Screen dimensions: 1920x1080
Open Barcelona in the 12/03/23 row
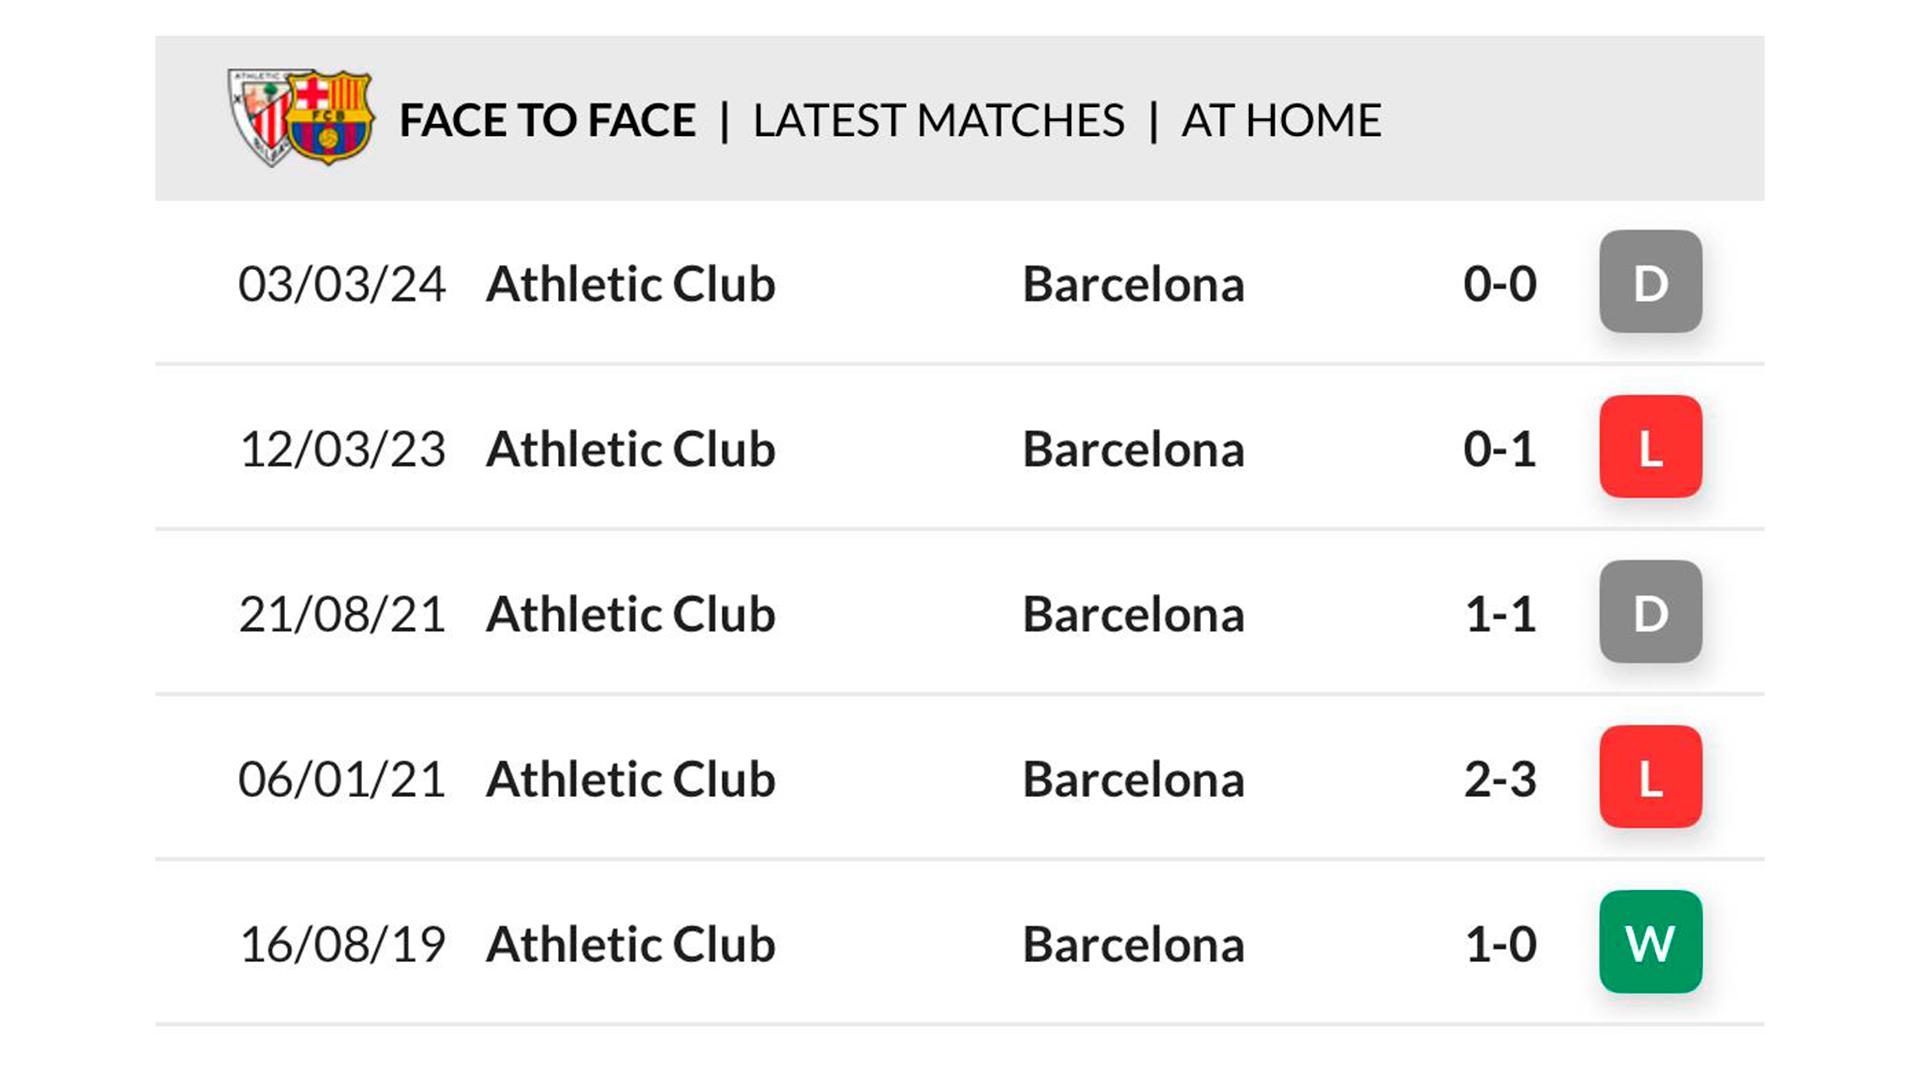1133,449
